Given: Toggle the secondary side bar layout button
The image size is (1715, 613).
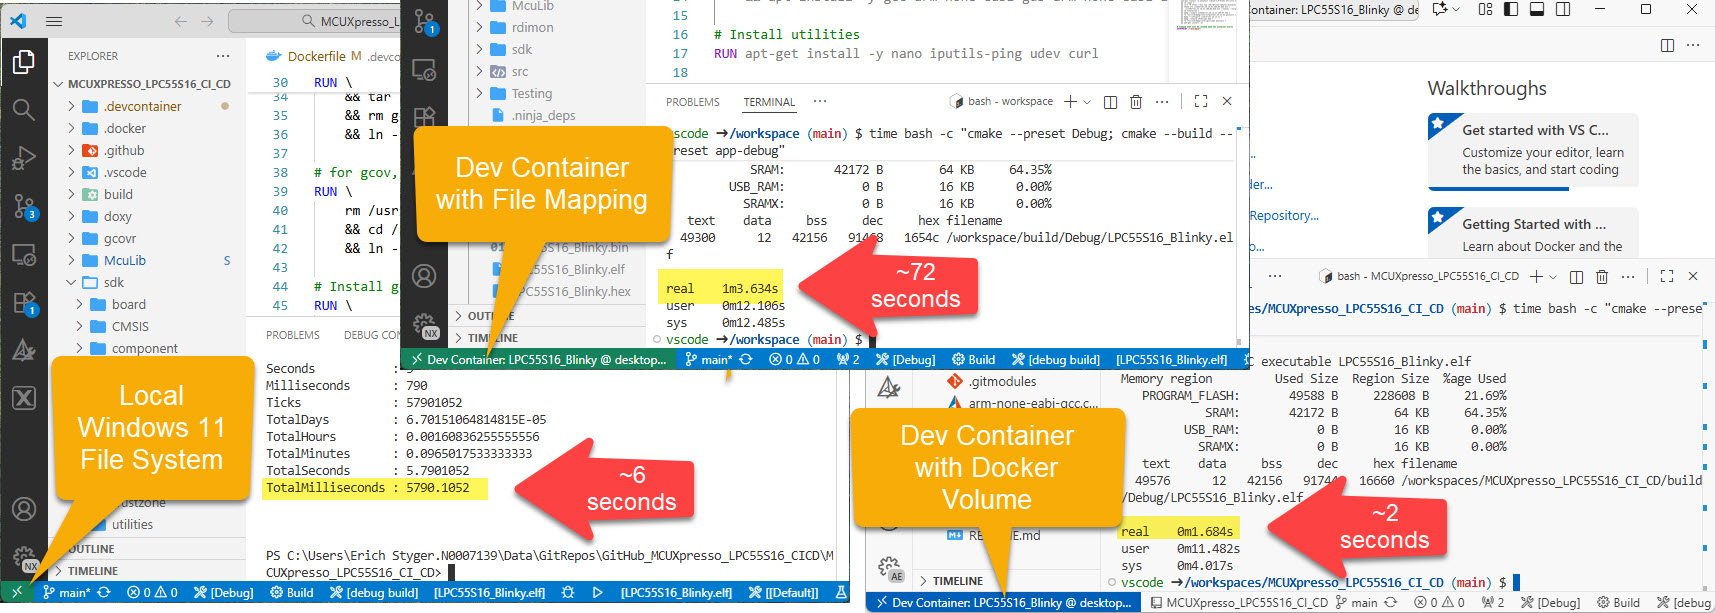Looking at the screenshot, I should pos(1563,10).
